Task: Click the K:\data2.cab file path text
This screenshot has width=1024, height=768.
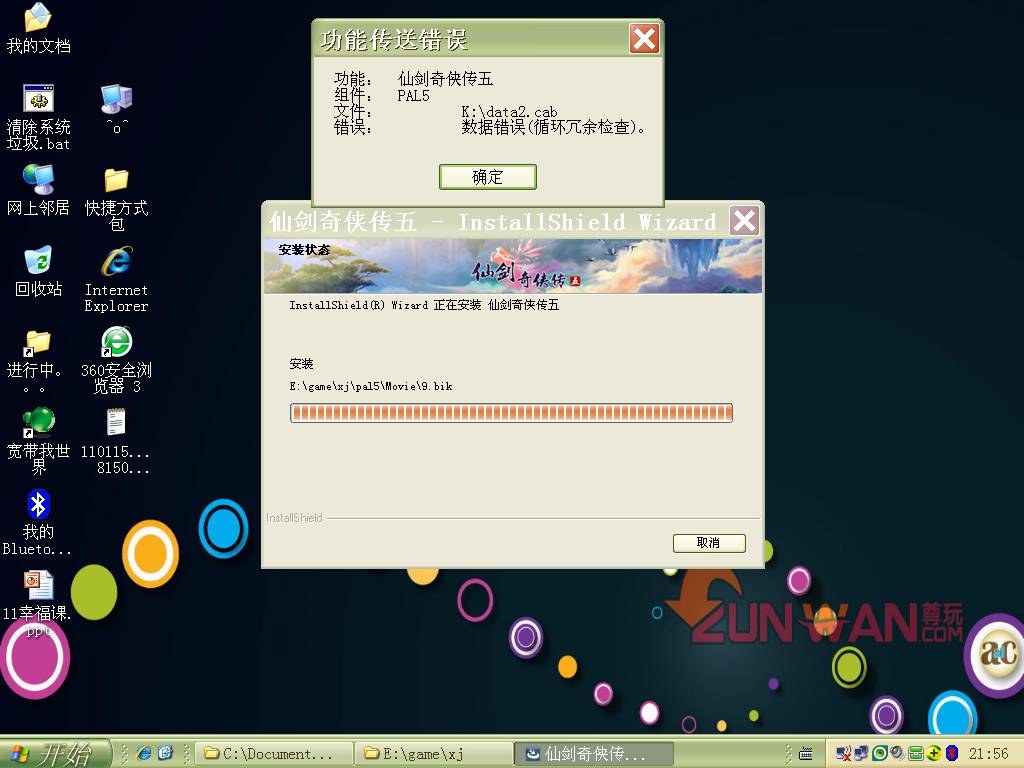Action: point(509,112)
